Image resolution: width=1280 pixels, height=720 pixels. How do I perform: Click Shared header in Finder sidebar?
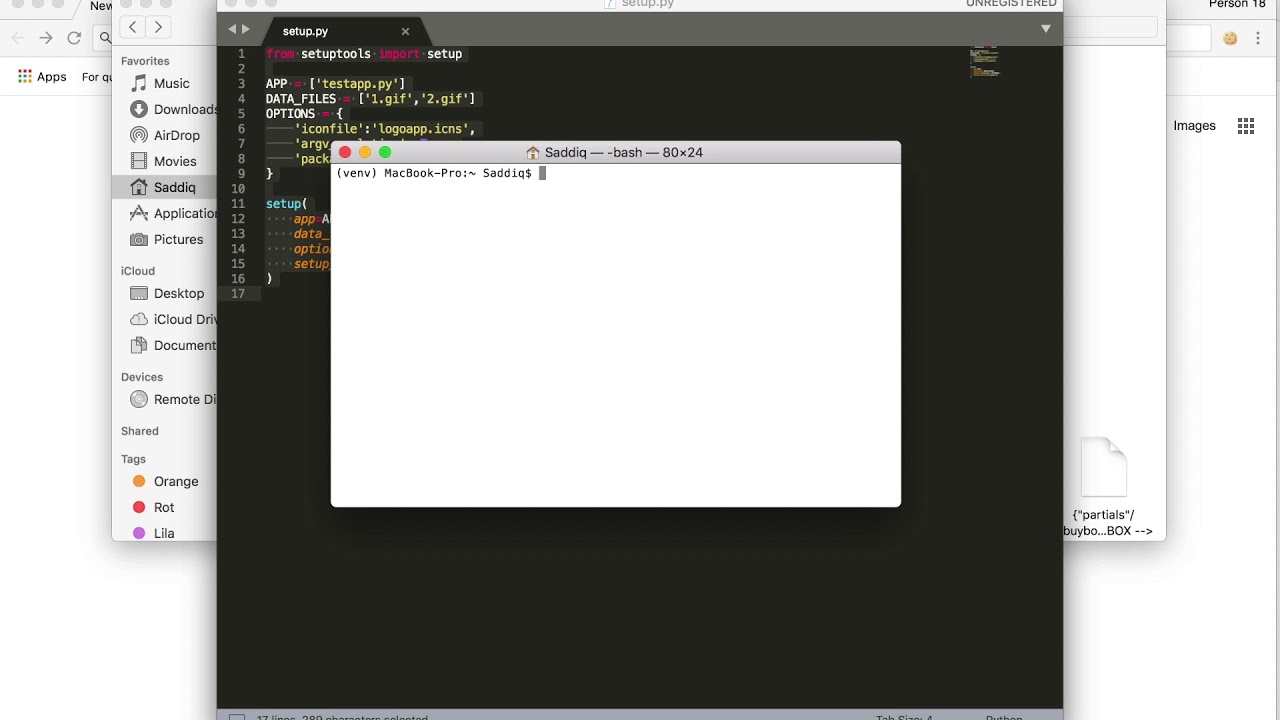140,431
